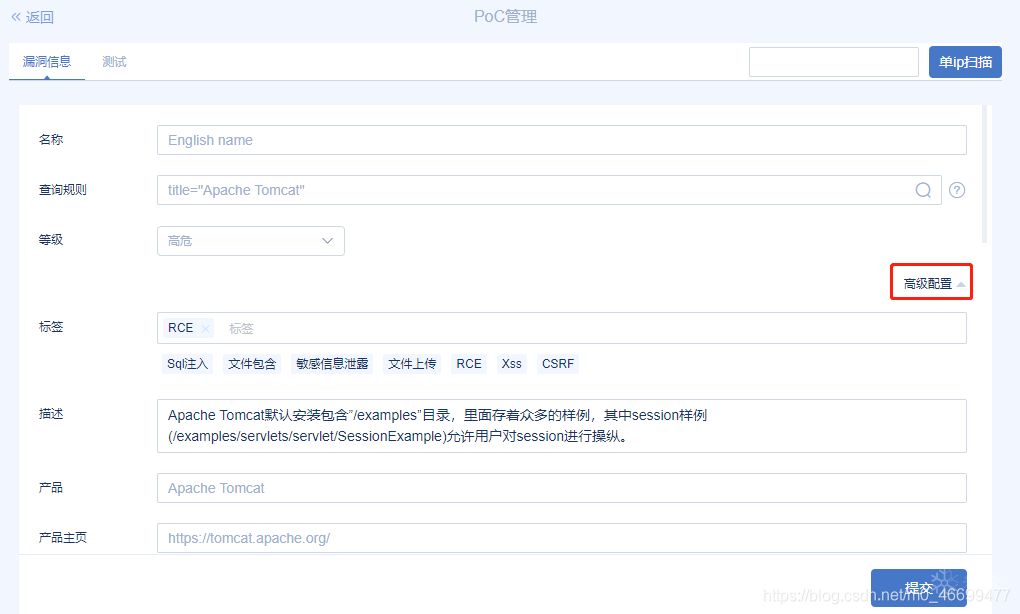Viewport: 1020px width, 614px height.
Task: Click the 单ip扫描 button
Action: click(x=965, y=62)
